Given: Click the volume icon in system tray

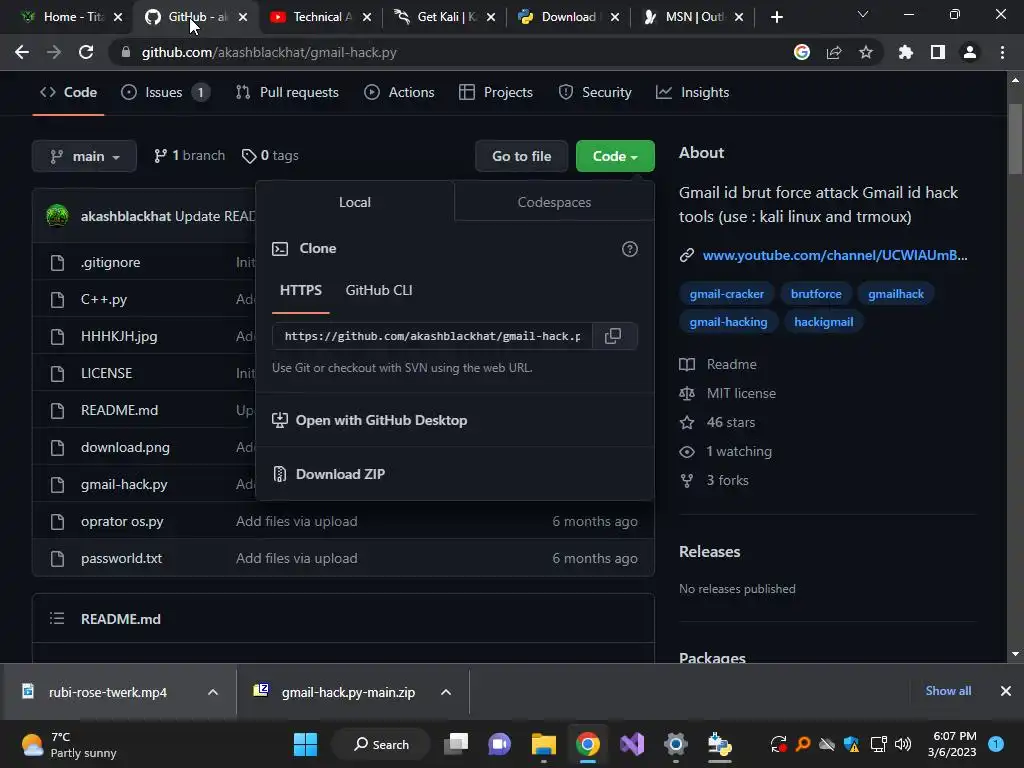Looking at the screenshot, I should coord(903,744).
